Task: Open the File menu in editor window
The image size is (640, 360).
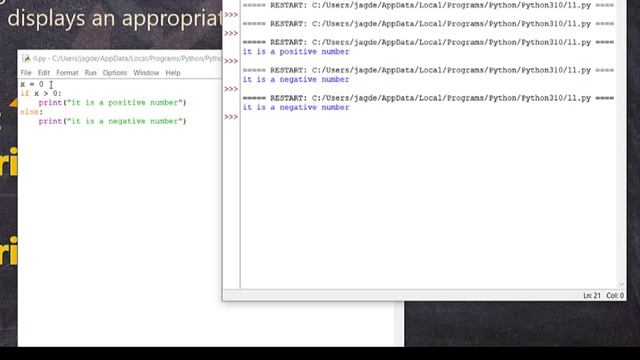Action: [26, 73]
